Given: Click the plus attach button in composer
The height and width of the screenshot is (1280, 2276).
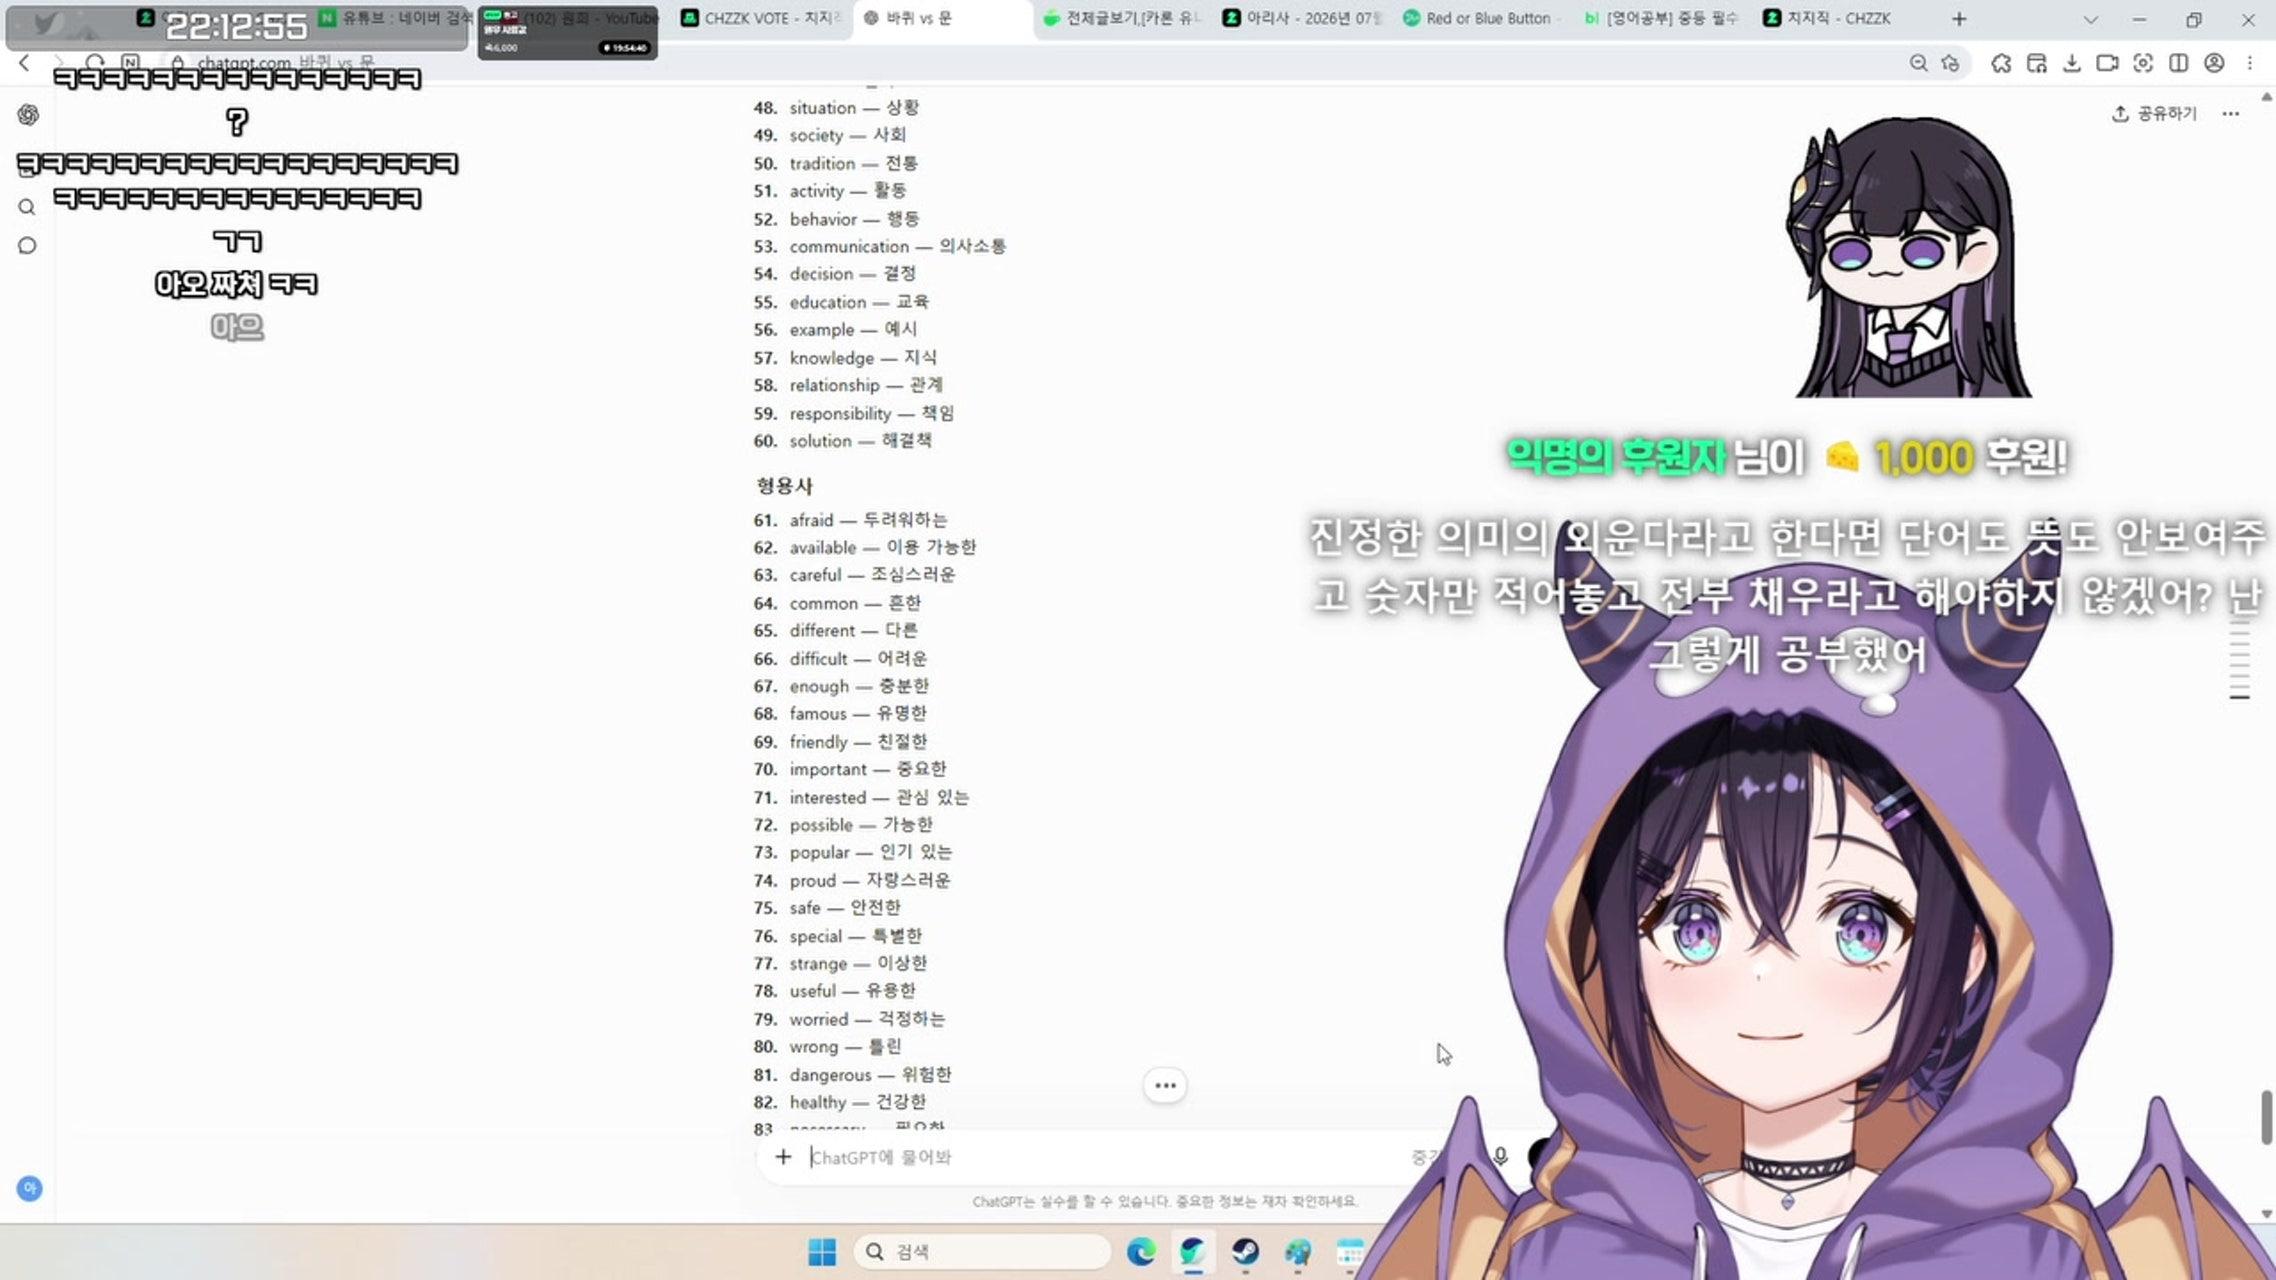Looking at the screenshot, I should click(x=783, y=1157).
